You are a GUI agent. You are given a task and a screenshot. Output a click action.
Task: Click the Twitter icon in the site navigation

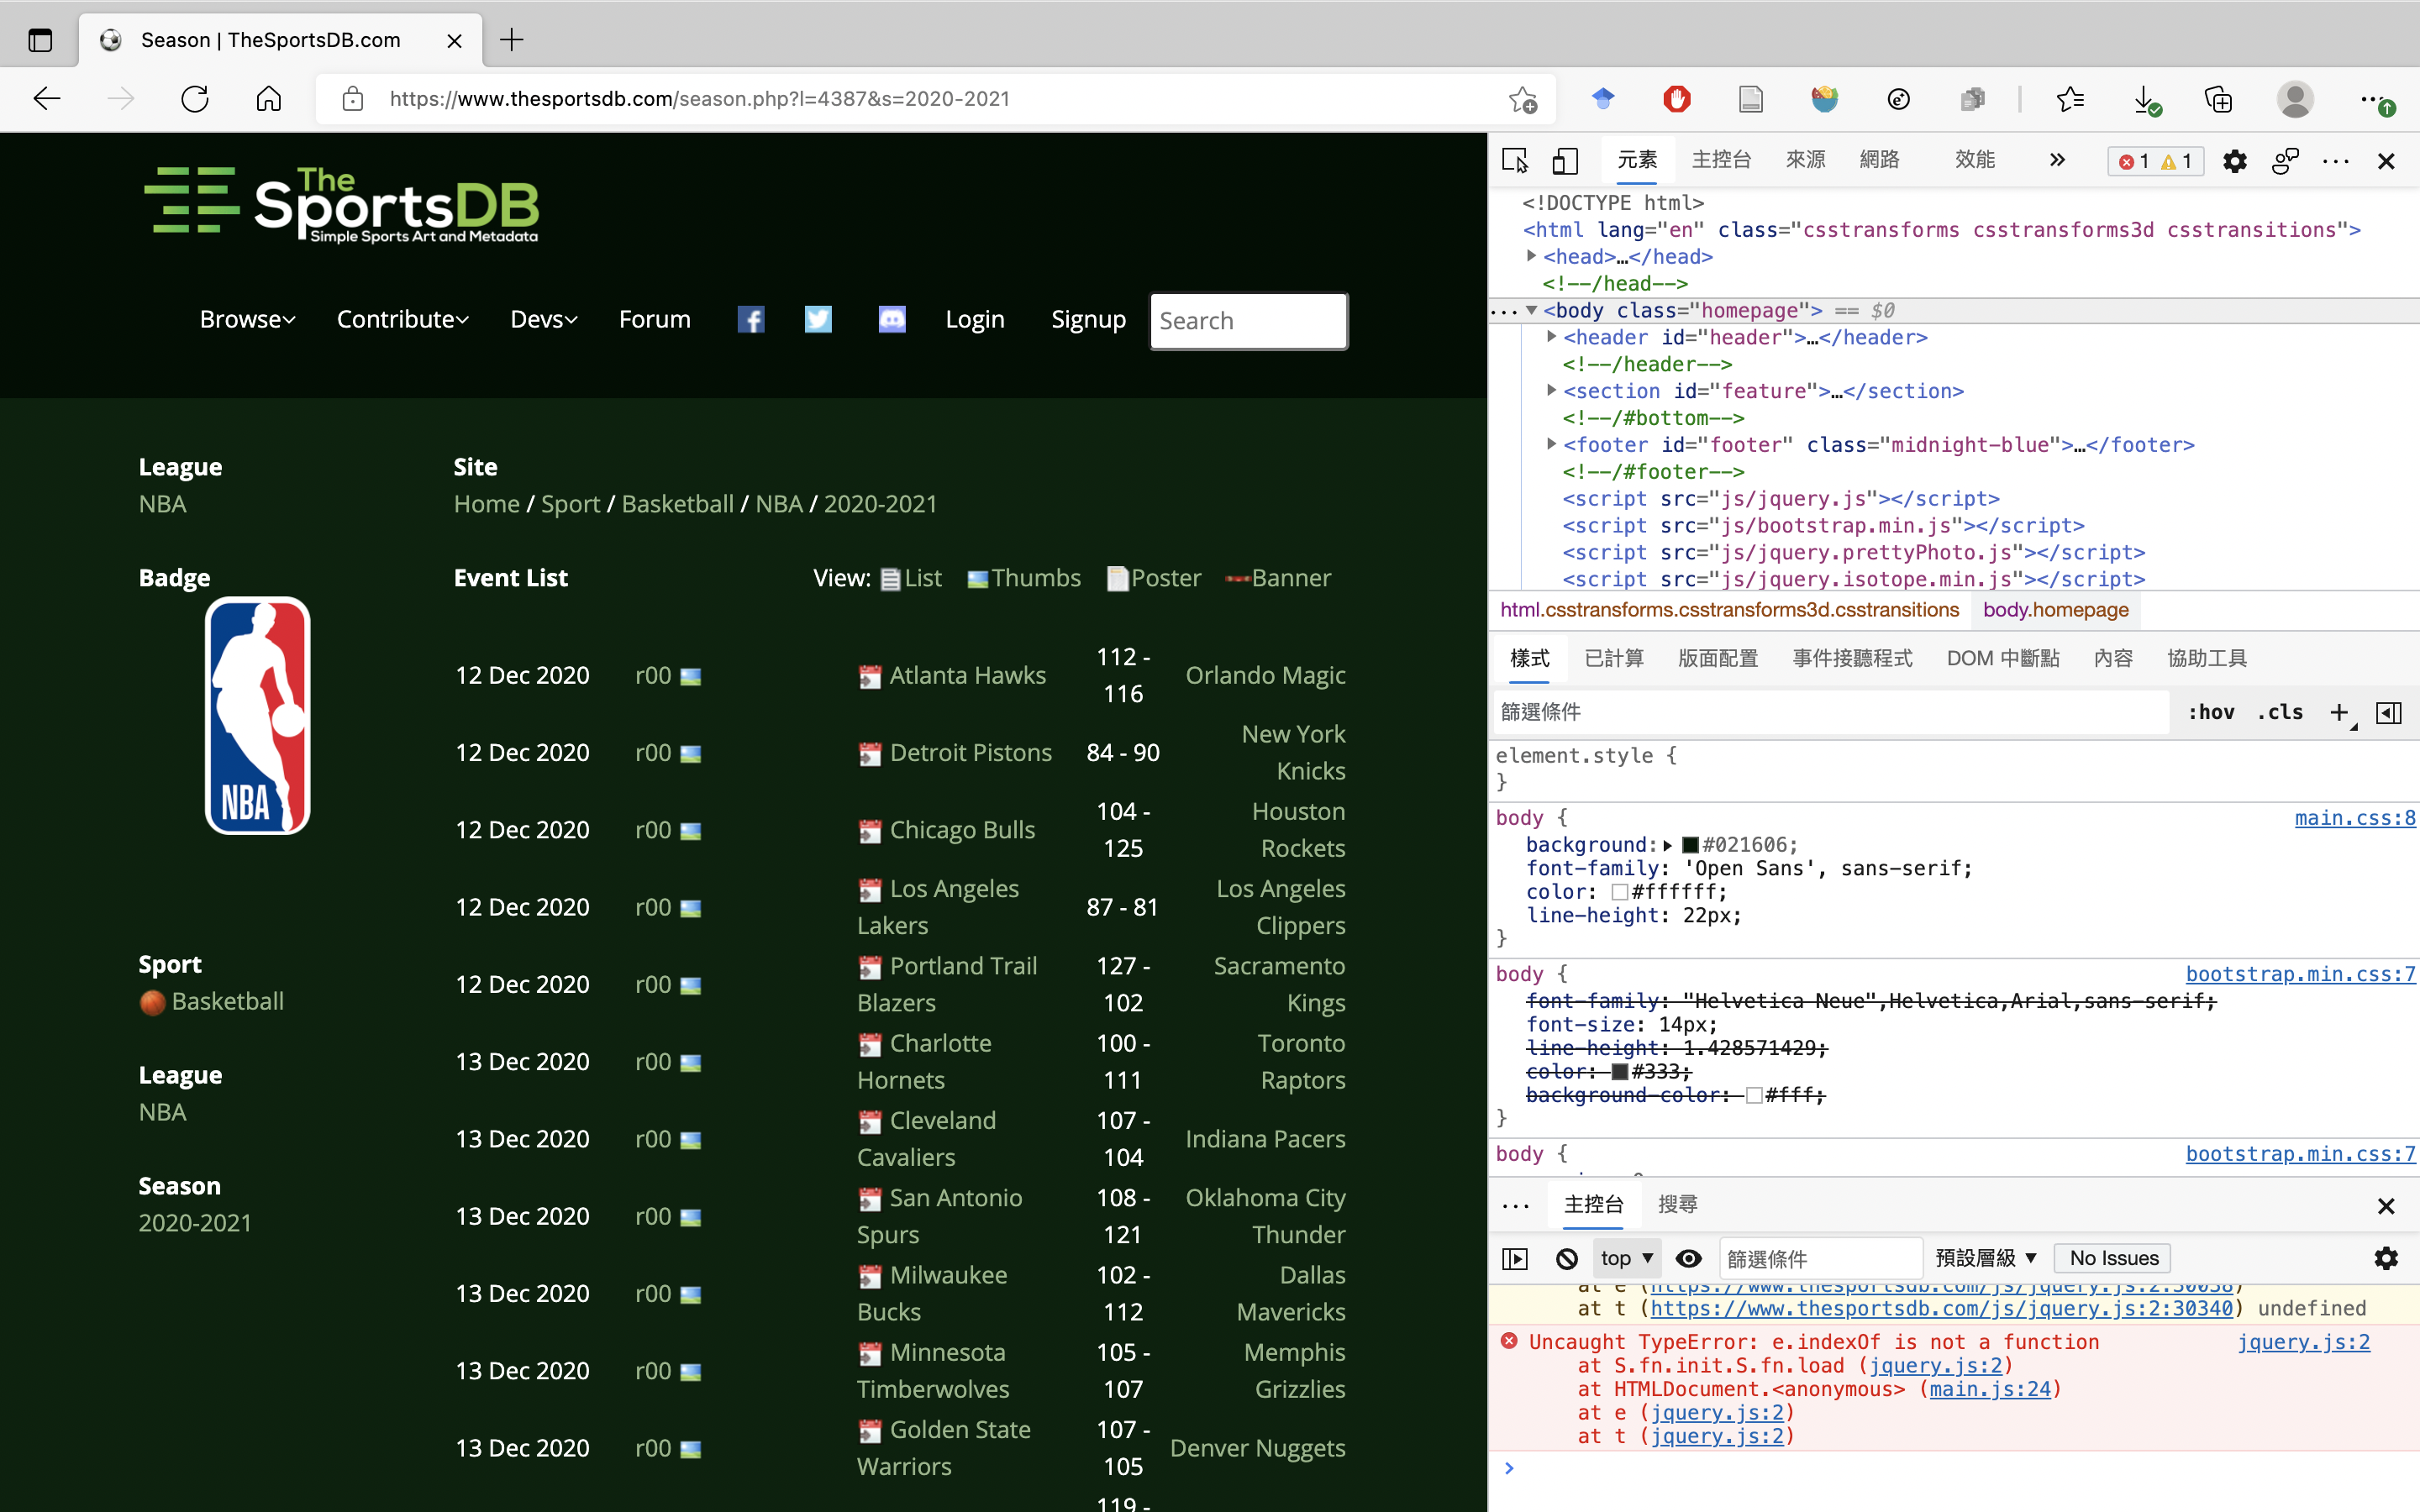818,320
